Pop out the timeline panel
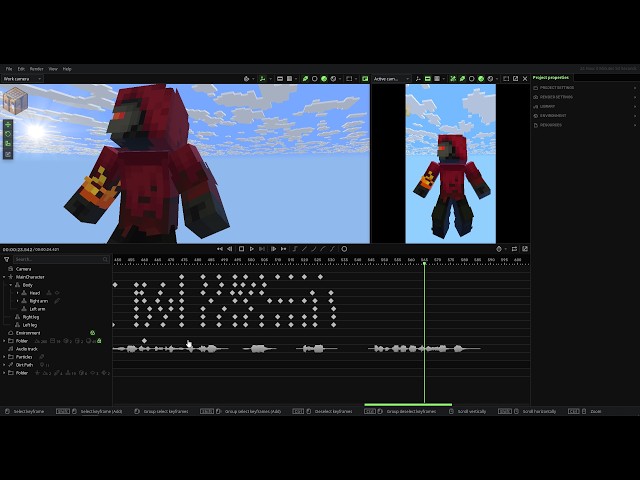The height and width of the screenshot is (480, 640). click(525, 249)
